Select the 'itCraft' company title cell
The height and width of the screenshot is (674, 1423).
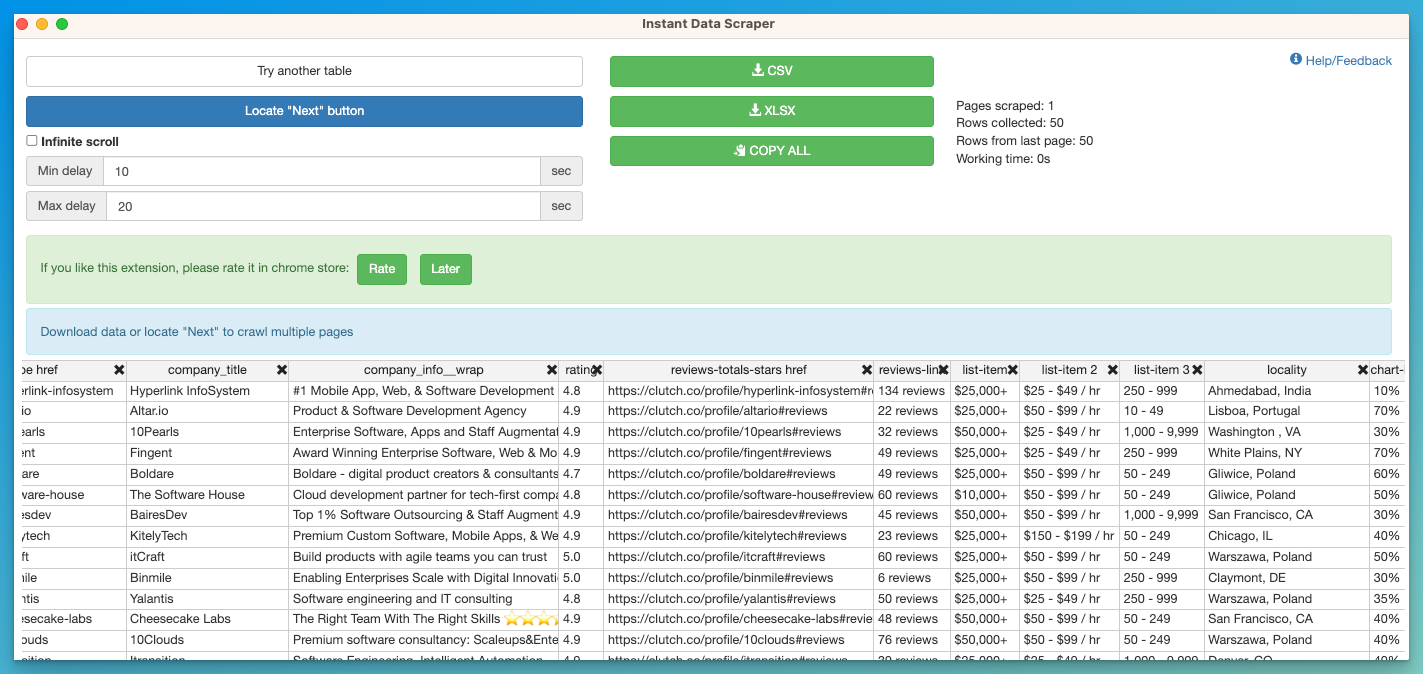[x=207, y=557]
